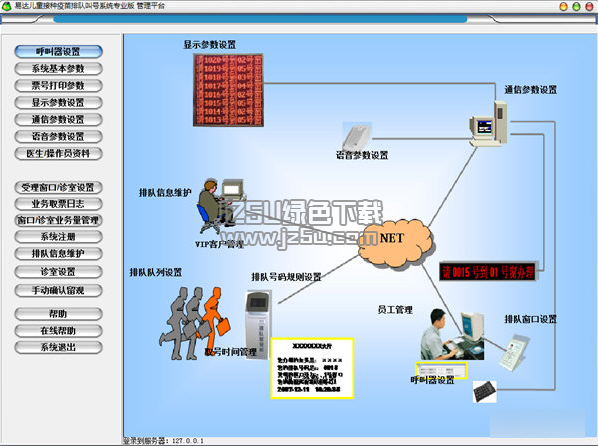This screenshot has width=598, height=446.
Task: Click VIP客户管理 label
Action: (x=219, y=244)
